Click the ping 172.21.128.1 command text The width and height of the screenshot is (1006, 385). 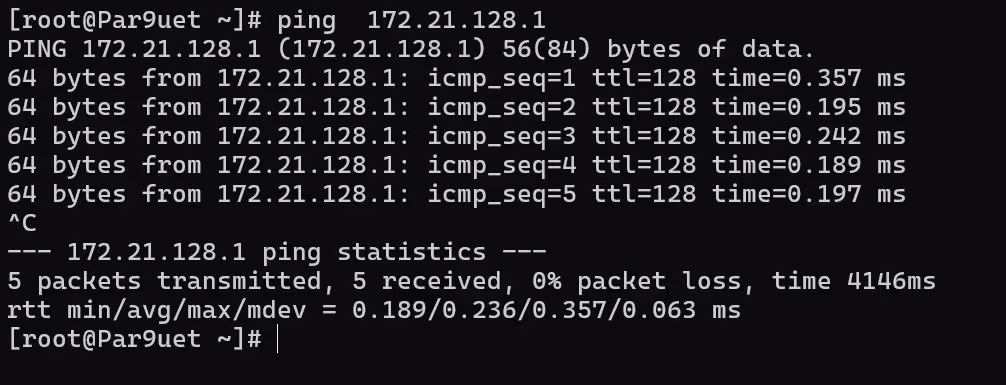[411, 21]
